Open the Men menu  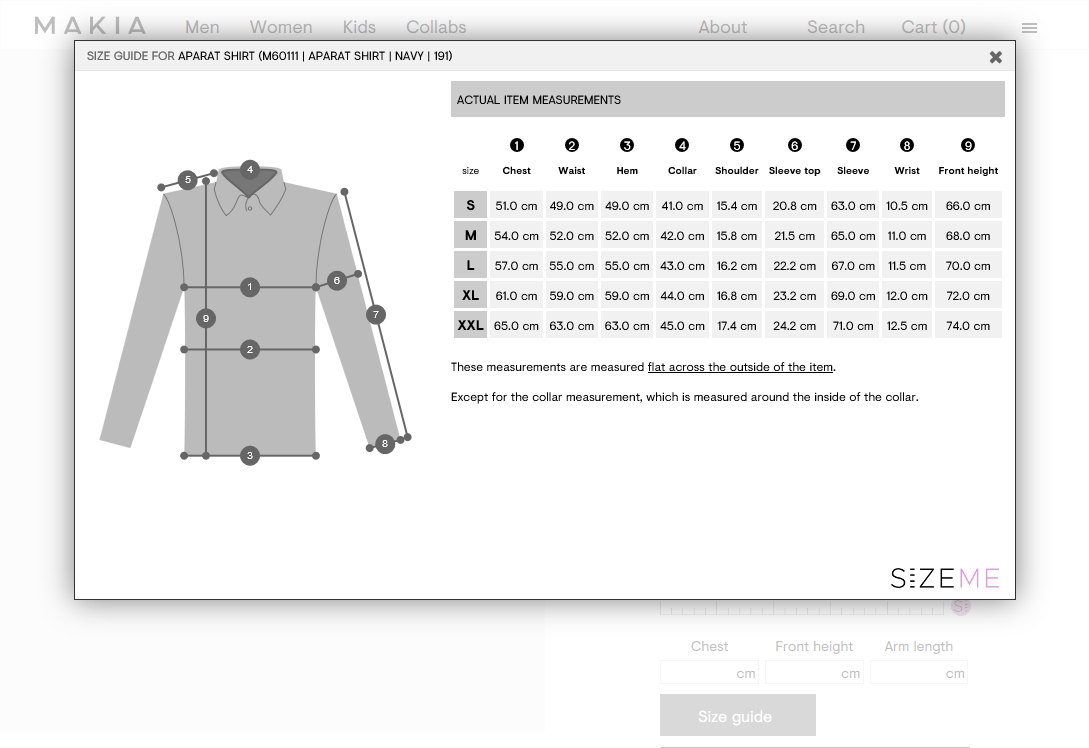point(202,27)
